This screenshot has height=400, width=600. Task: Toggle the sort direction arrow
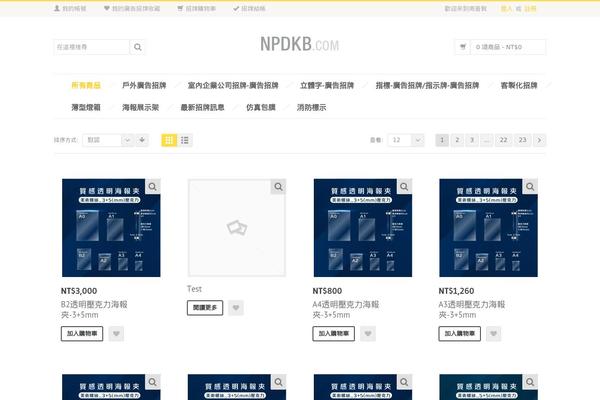142,140
